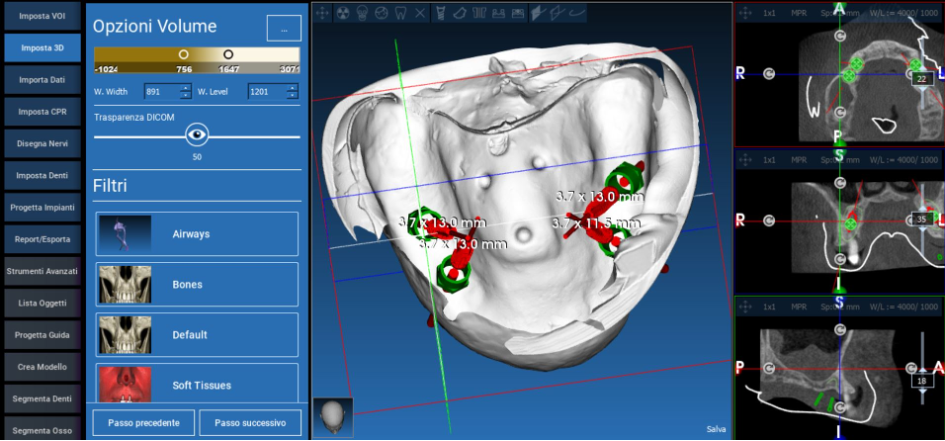Viewport: 945px width, 441px height.
Task: Click the bottom rotate handle in axial view
Action: point(839,112)
